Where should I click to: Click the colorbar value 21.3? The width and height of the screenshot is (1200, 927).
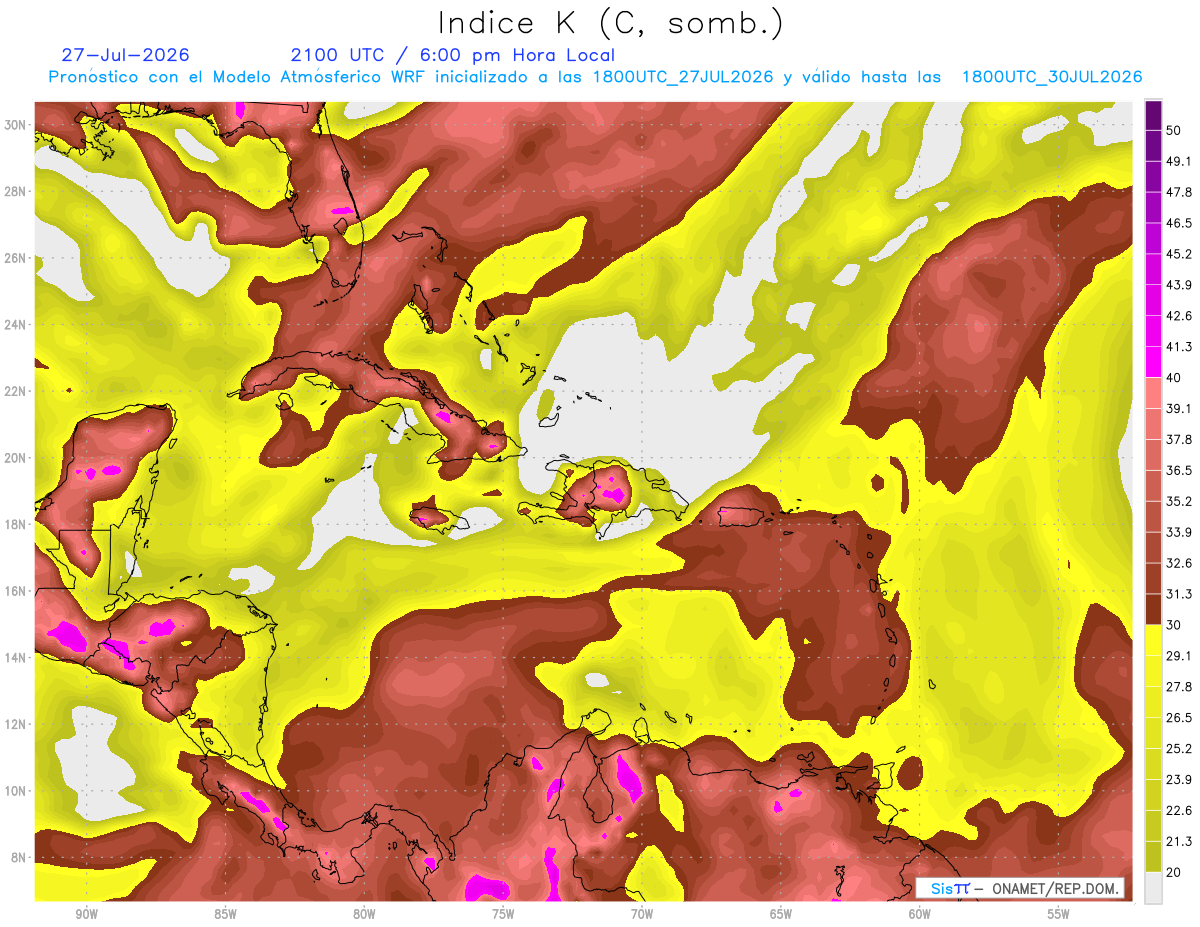point(1178,841)
